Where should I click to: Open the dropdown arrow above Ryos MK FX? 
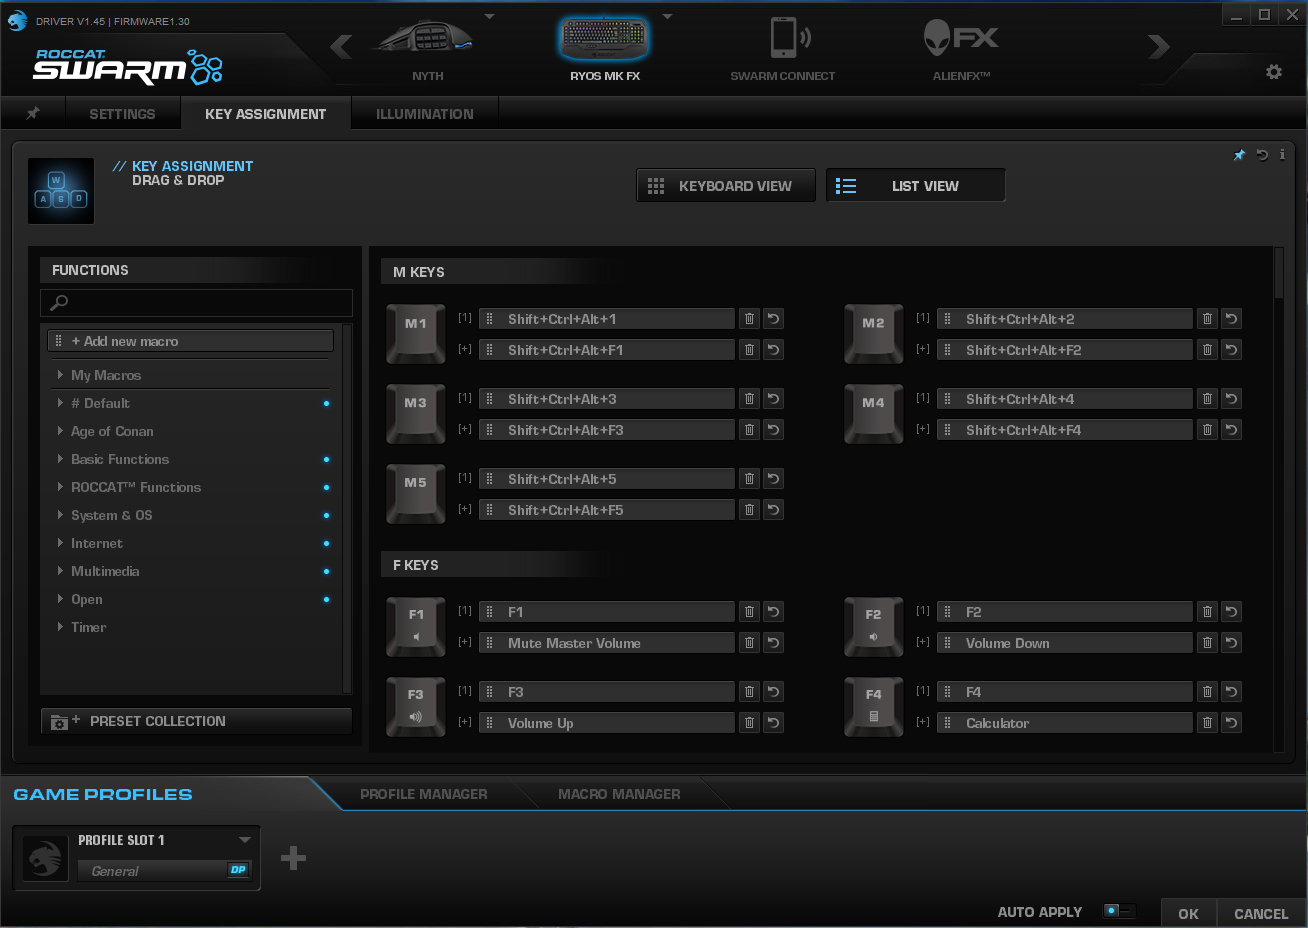click(x=667, y=17)
